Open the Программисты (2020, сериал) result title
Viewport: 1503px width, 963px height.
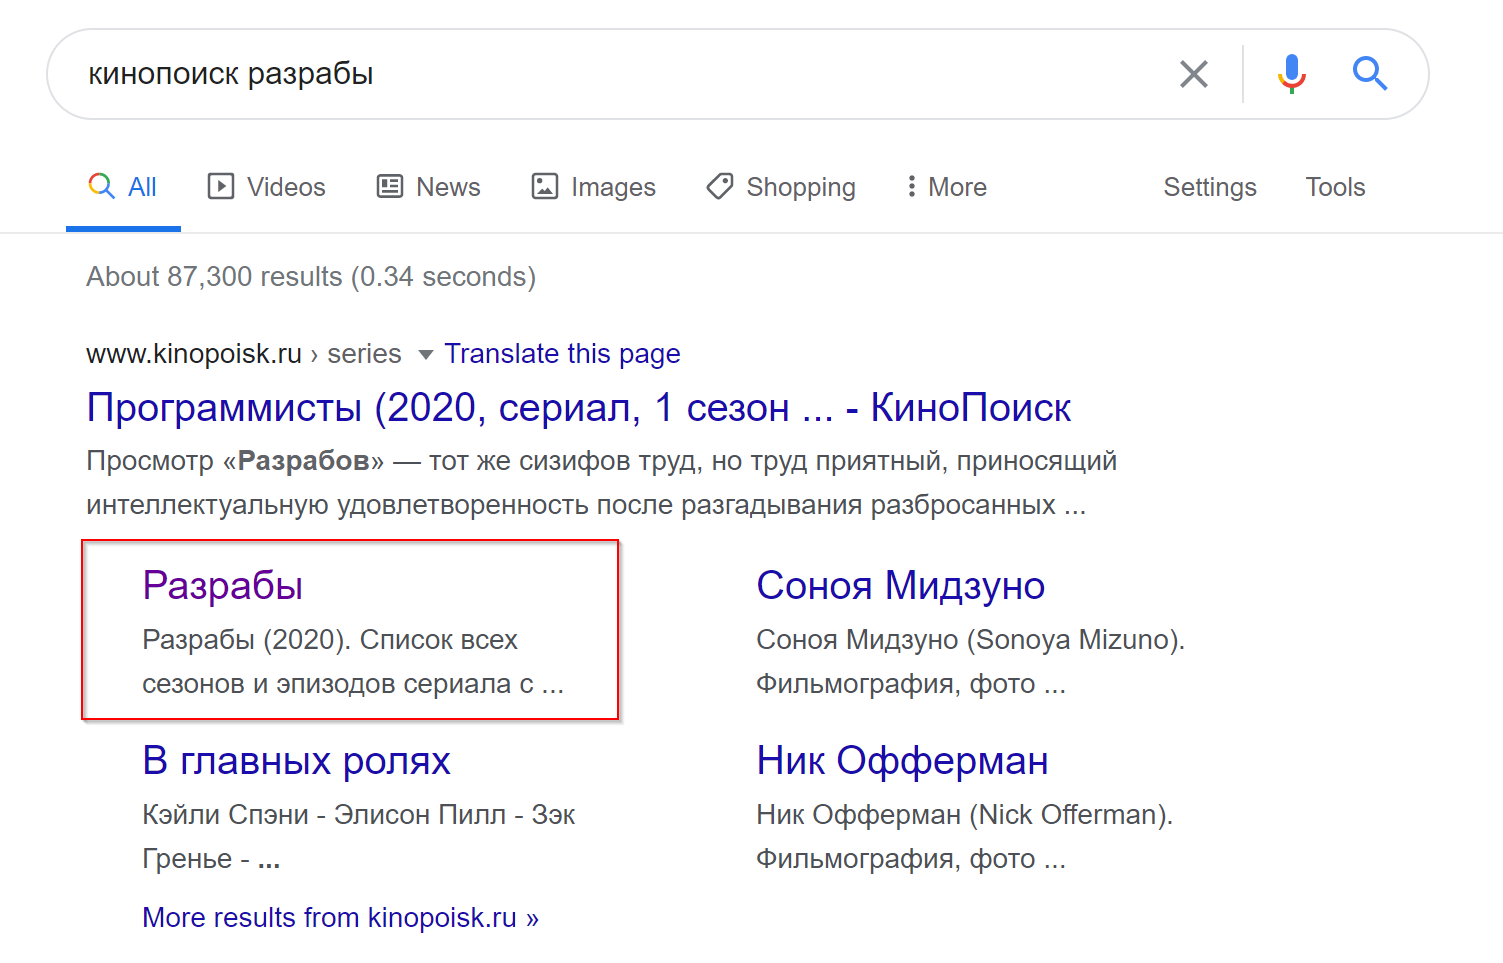578,408
